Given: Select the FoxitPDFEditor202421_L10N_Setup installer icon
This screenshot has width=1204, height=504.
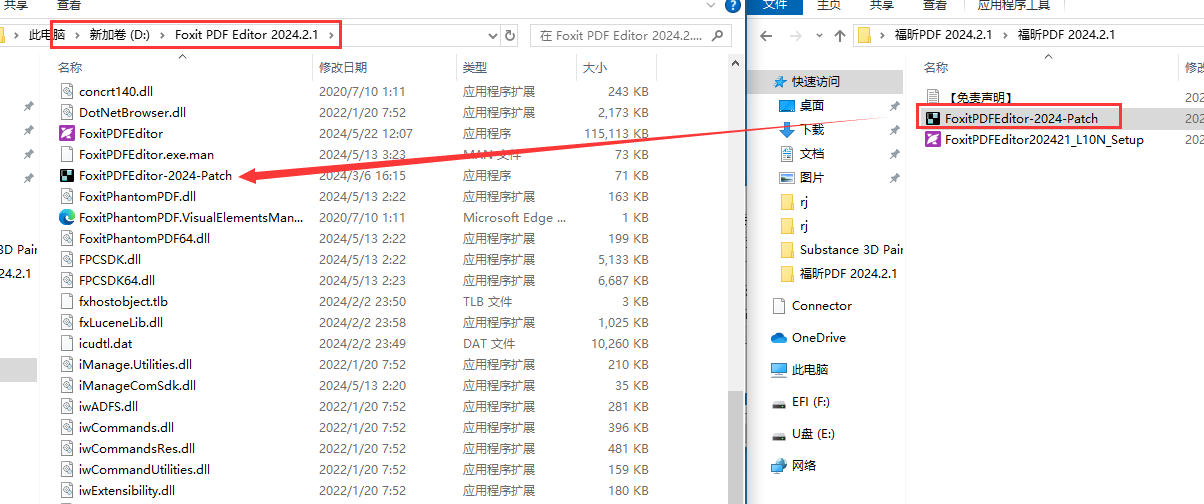Looking at the screenshot, I should tap(933, 139).
